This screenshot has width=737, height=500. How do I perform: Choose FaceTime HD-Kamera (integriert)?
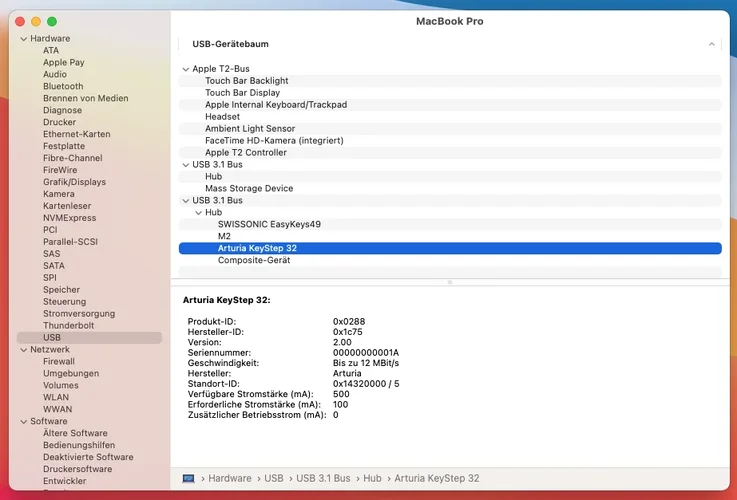coord(274,141)
